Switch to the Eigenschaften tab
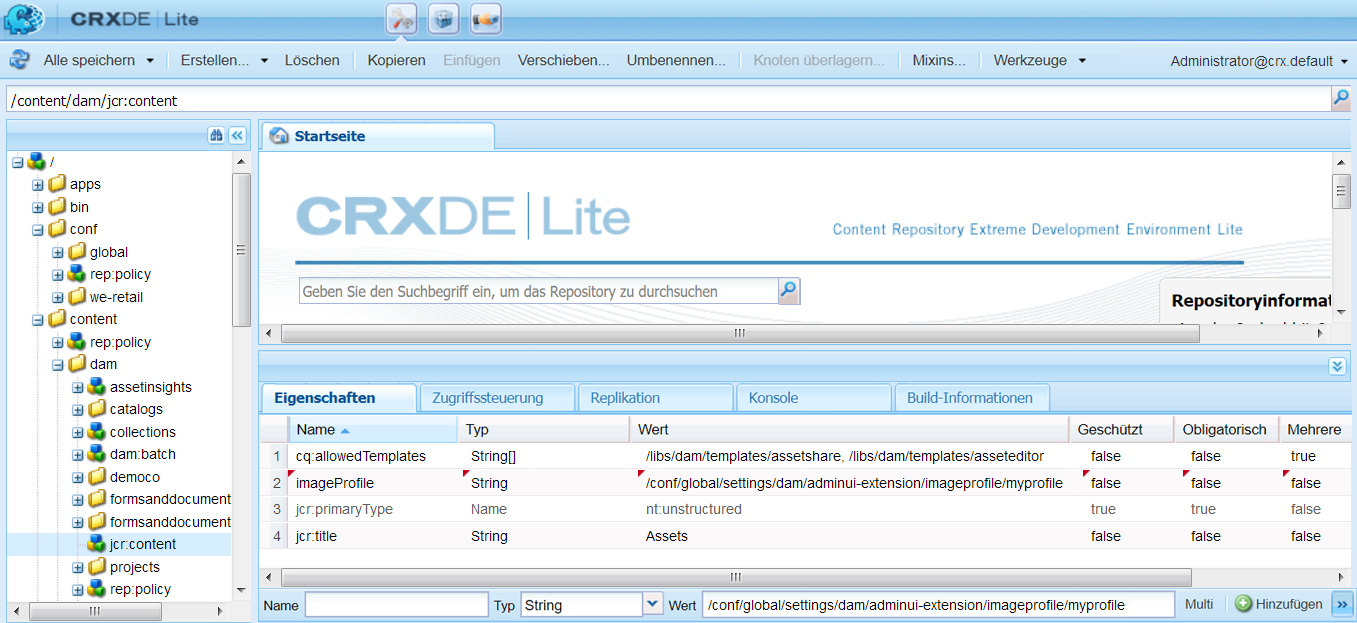The width and height of the screenshot is (1357, 623). 339,398
